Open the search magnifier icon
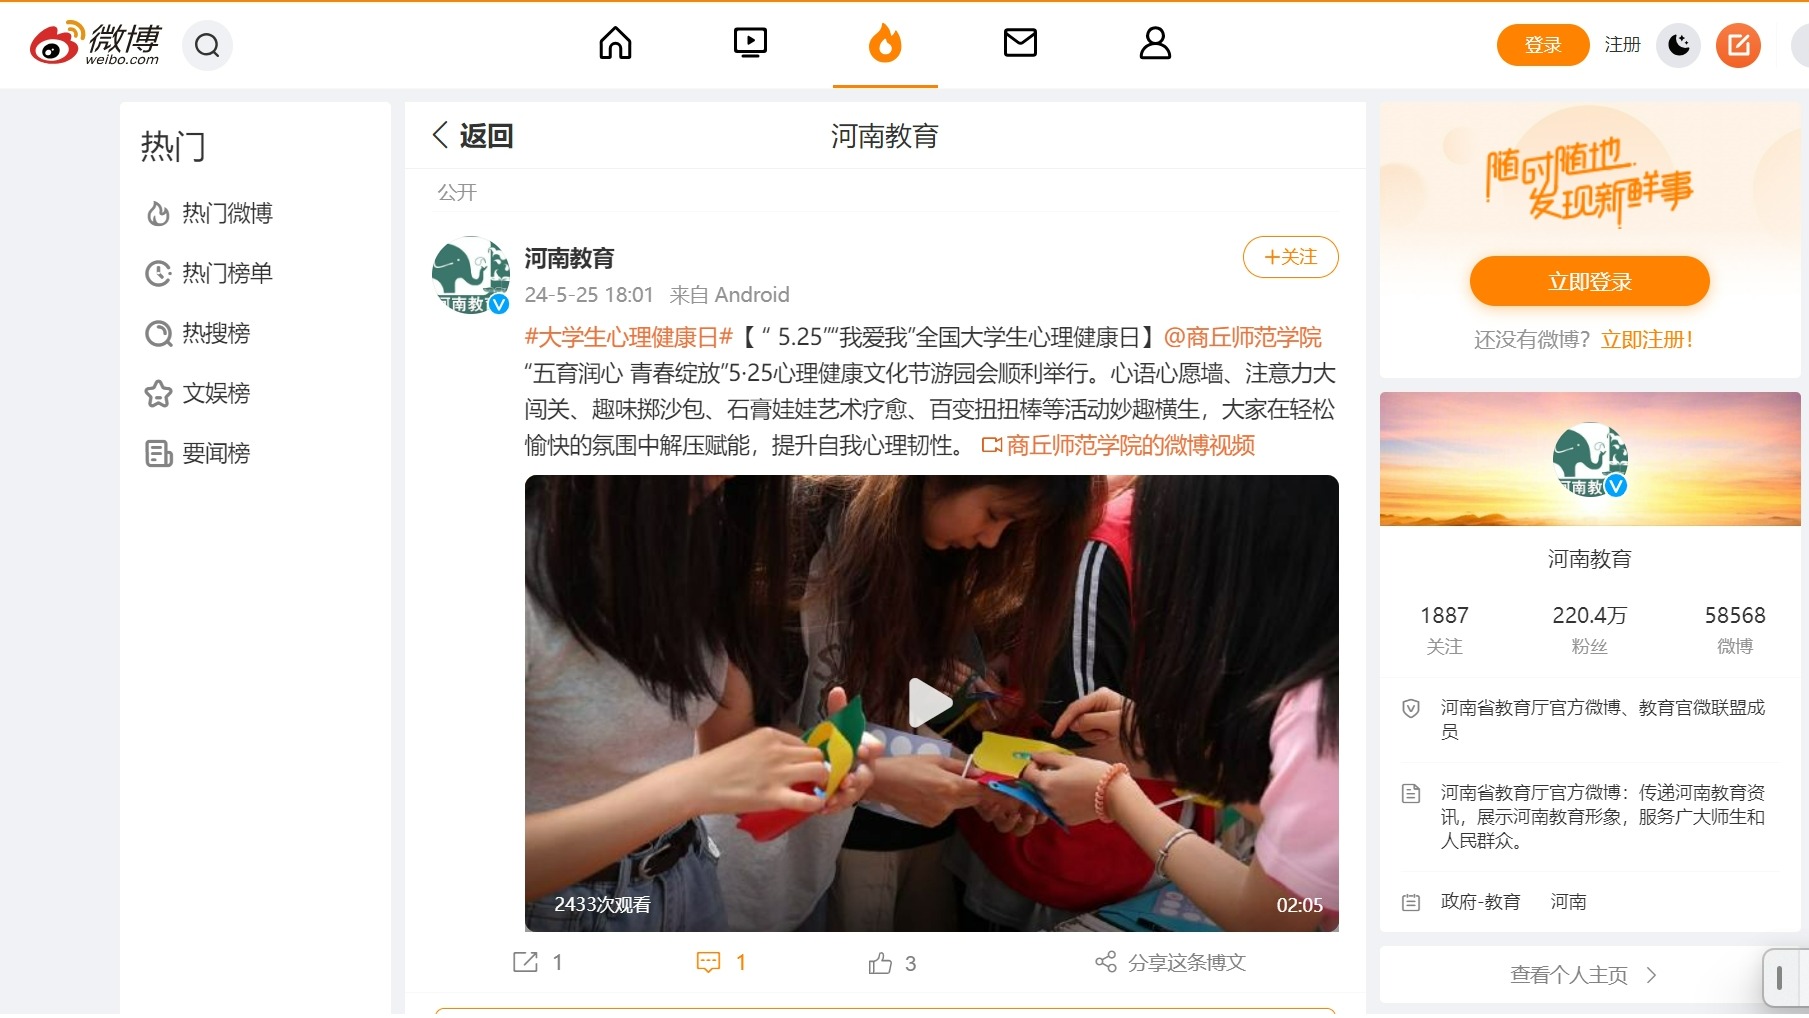Screen dimensions: 1809x1018 coord(207,45)
